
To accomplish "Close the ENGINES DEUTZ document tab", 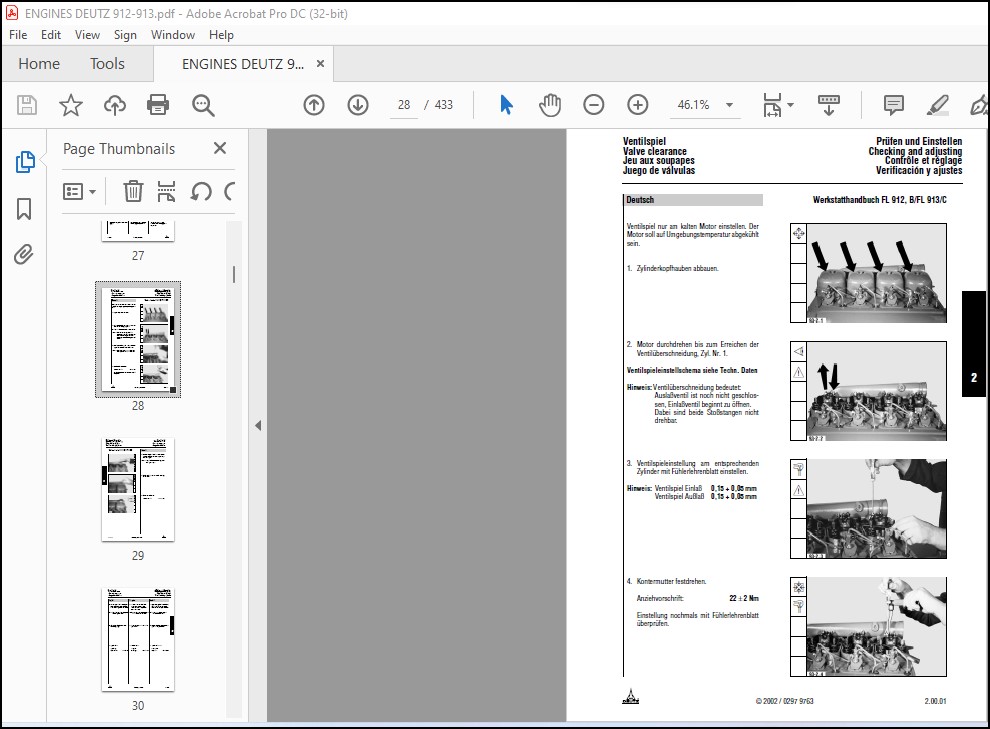I will [x=320, y=64].
